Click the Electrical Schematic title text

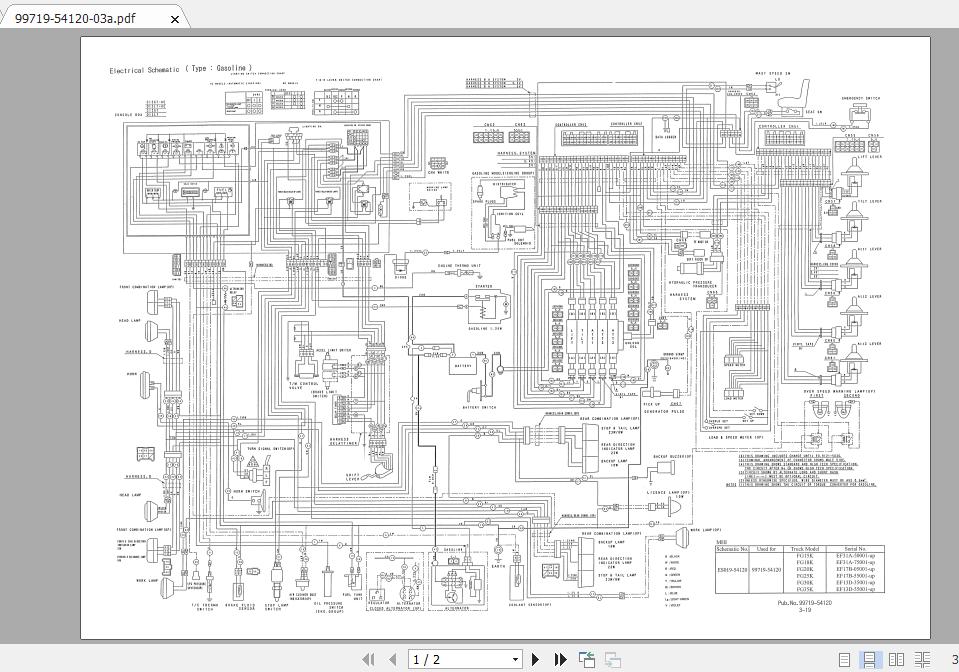coord(180,69)
